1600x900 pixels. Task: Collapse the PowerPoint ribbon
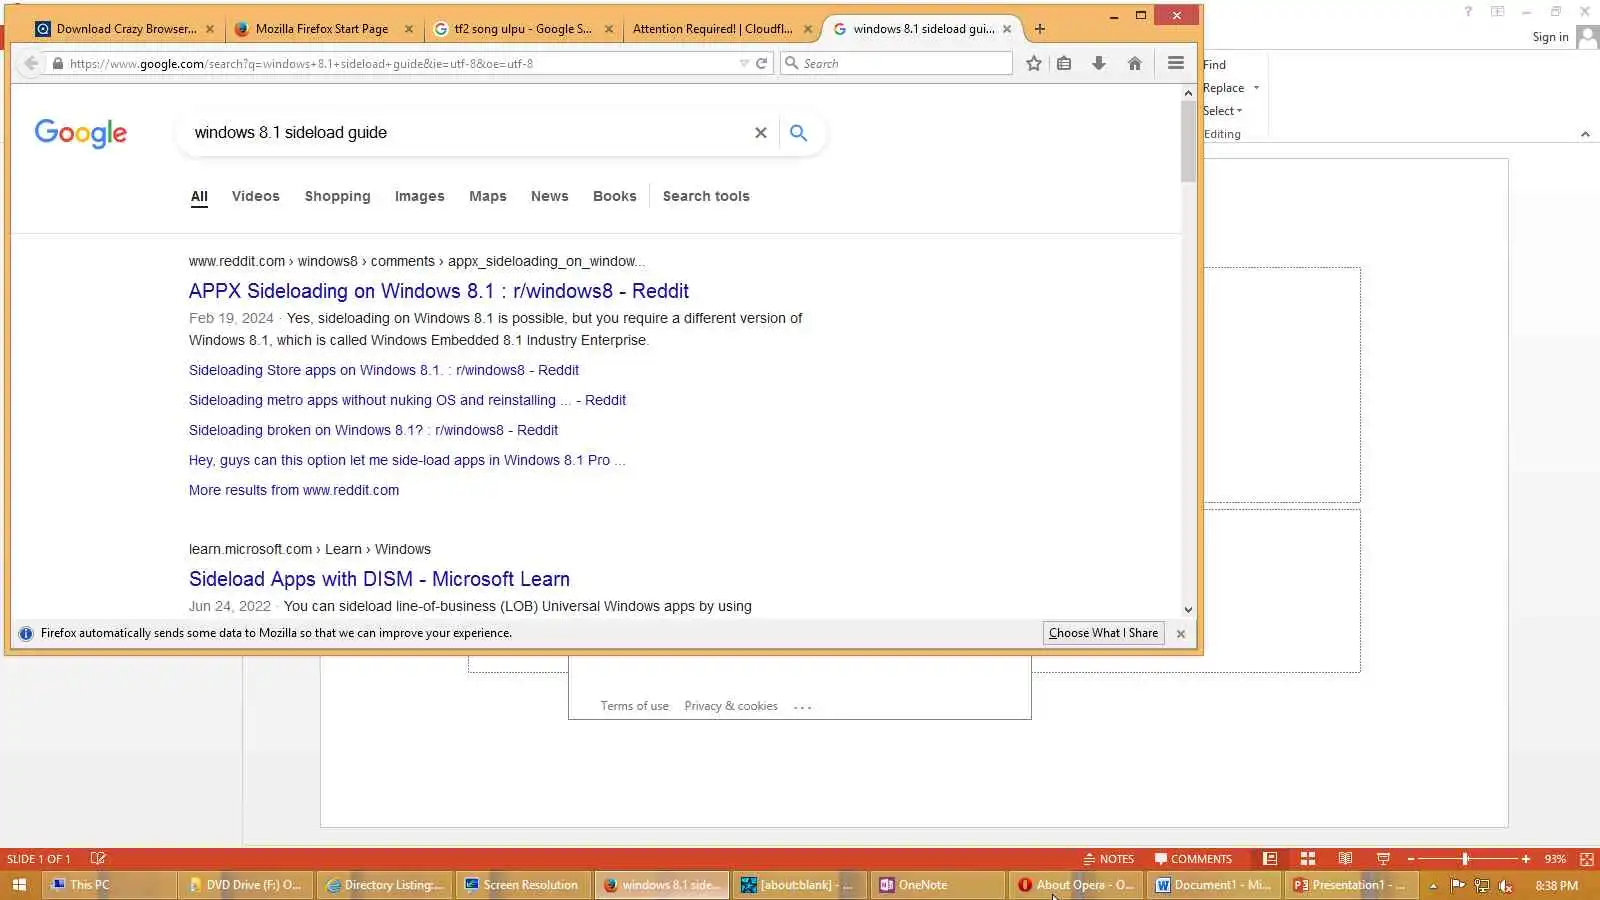point(1585,134)
